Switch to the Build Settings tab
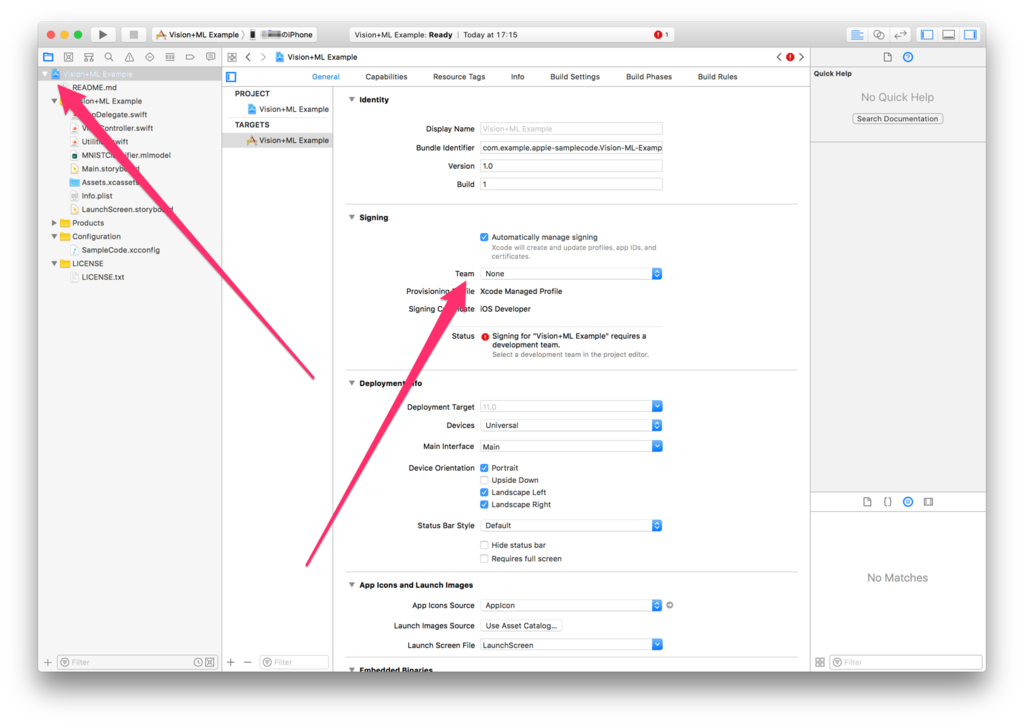Viewport: 1024px width, 726px height. tap(575, 76)
